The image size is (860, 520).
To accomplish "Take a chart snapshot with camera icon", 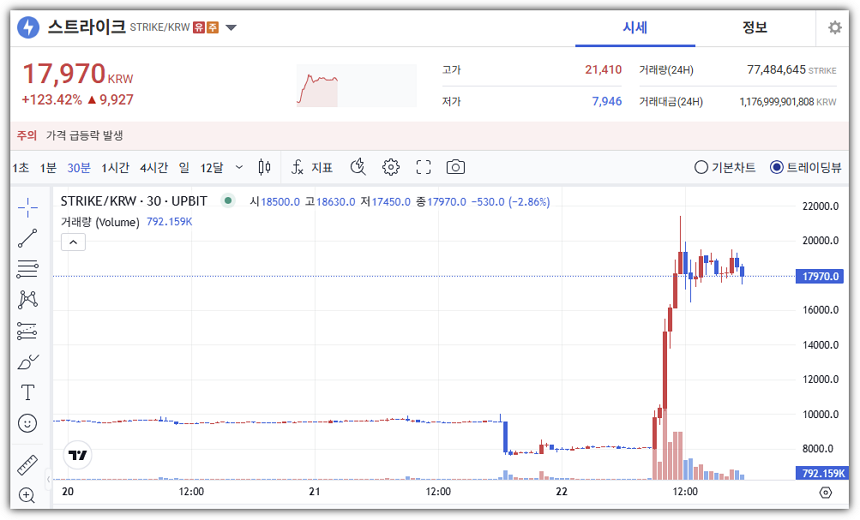I will coord(455,167).
